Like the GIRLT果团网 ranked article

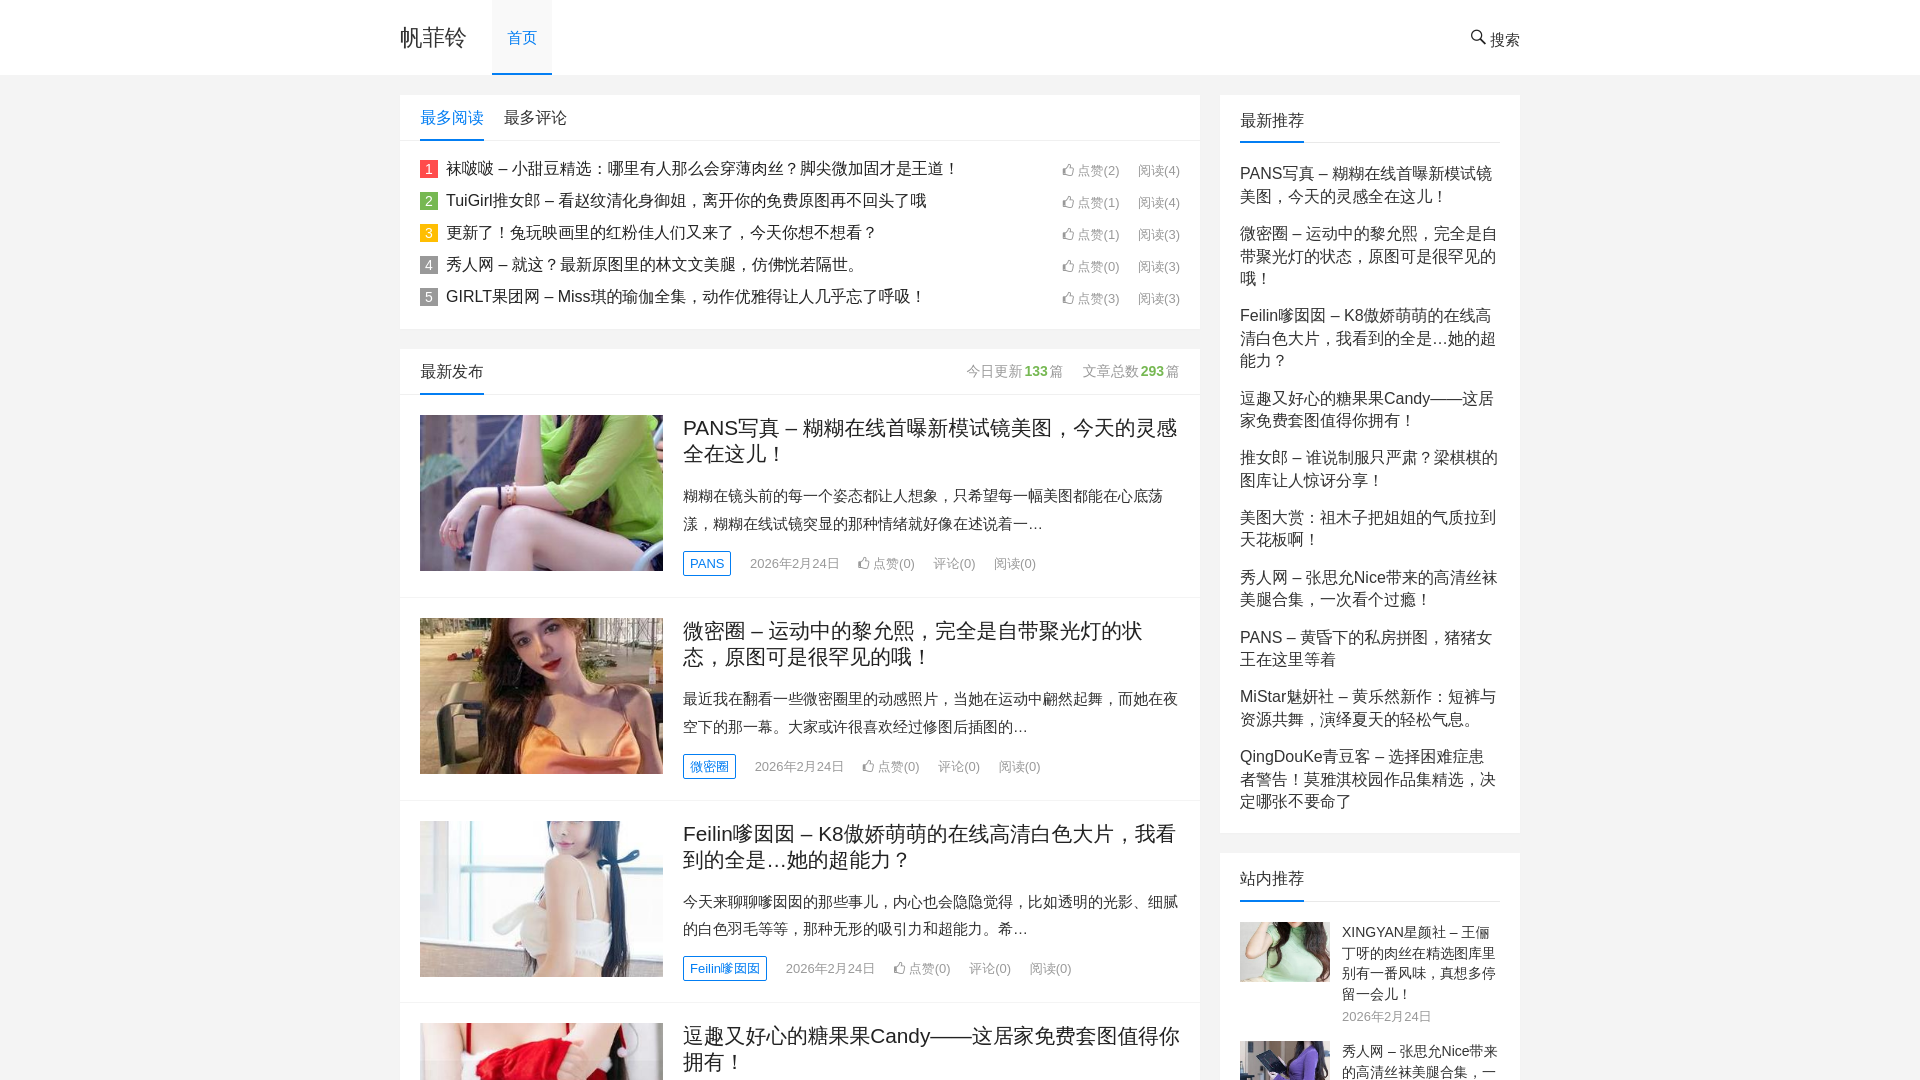(1091, 299)
